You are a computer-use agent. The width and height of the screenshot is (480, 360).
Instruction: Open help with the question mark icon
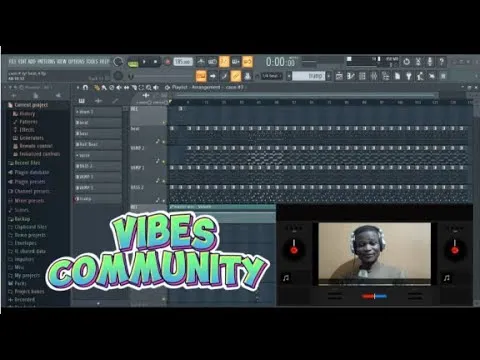pyautogui.click(x=442, y=62)
